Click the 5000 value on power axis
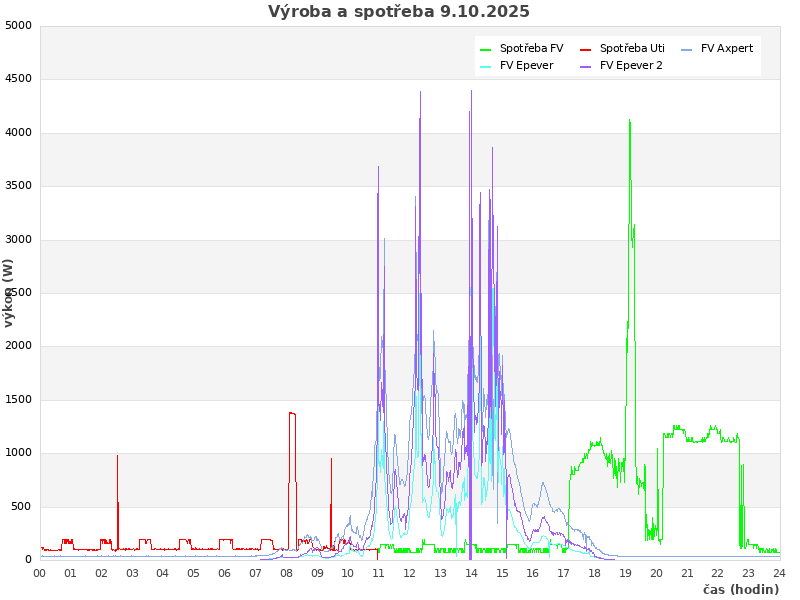800x600 pixels. click(19, 25)
